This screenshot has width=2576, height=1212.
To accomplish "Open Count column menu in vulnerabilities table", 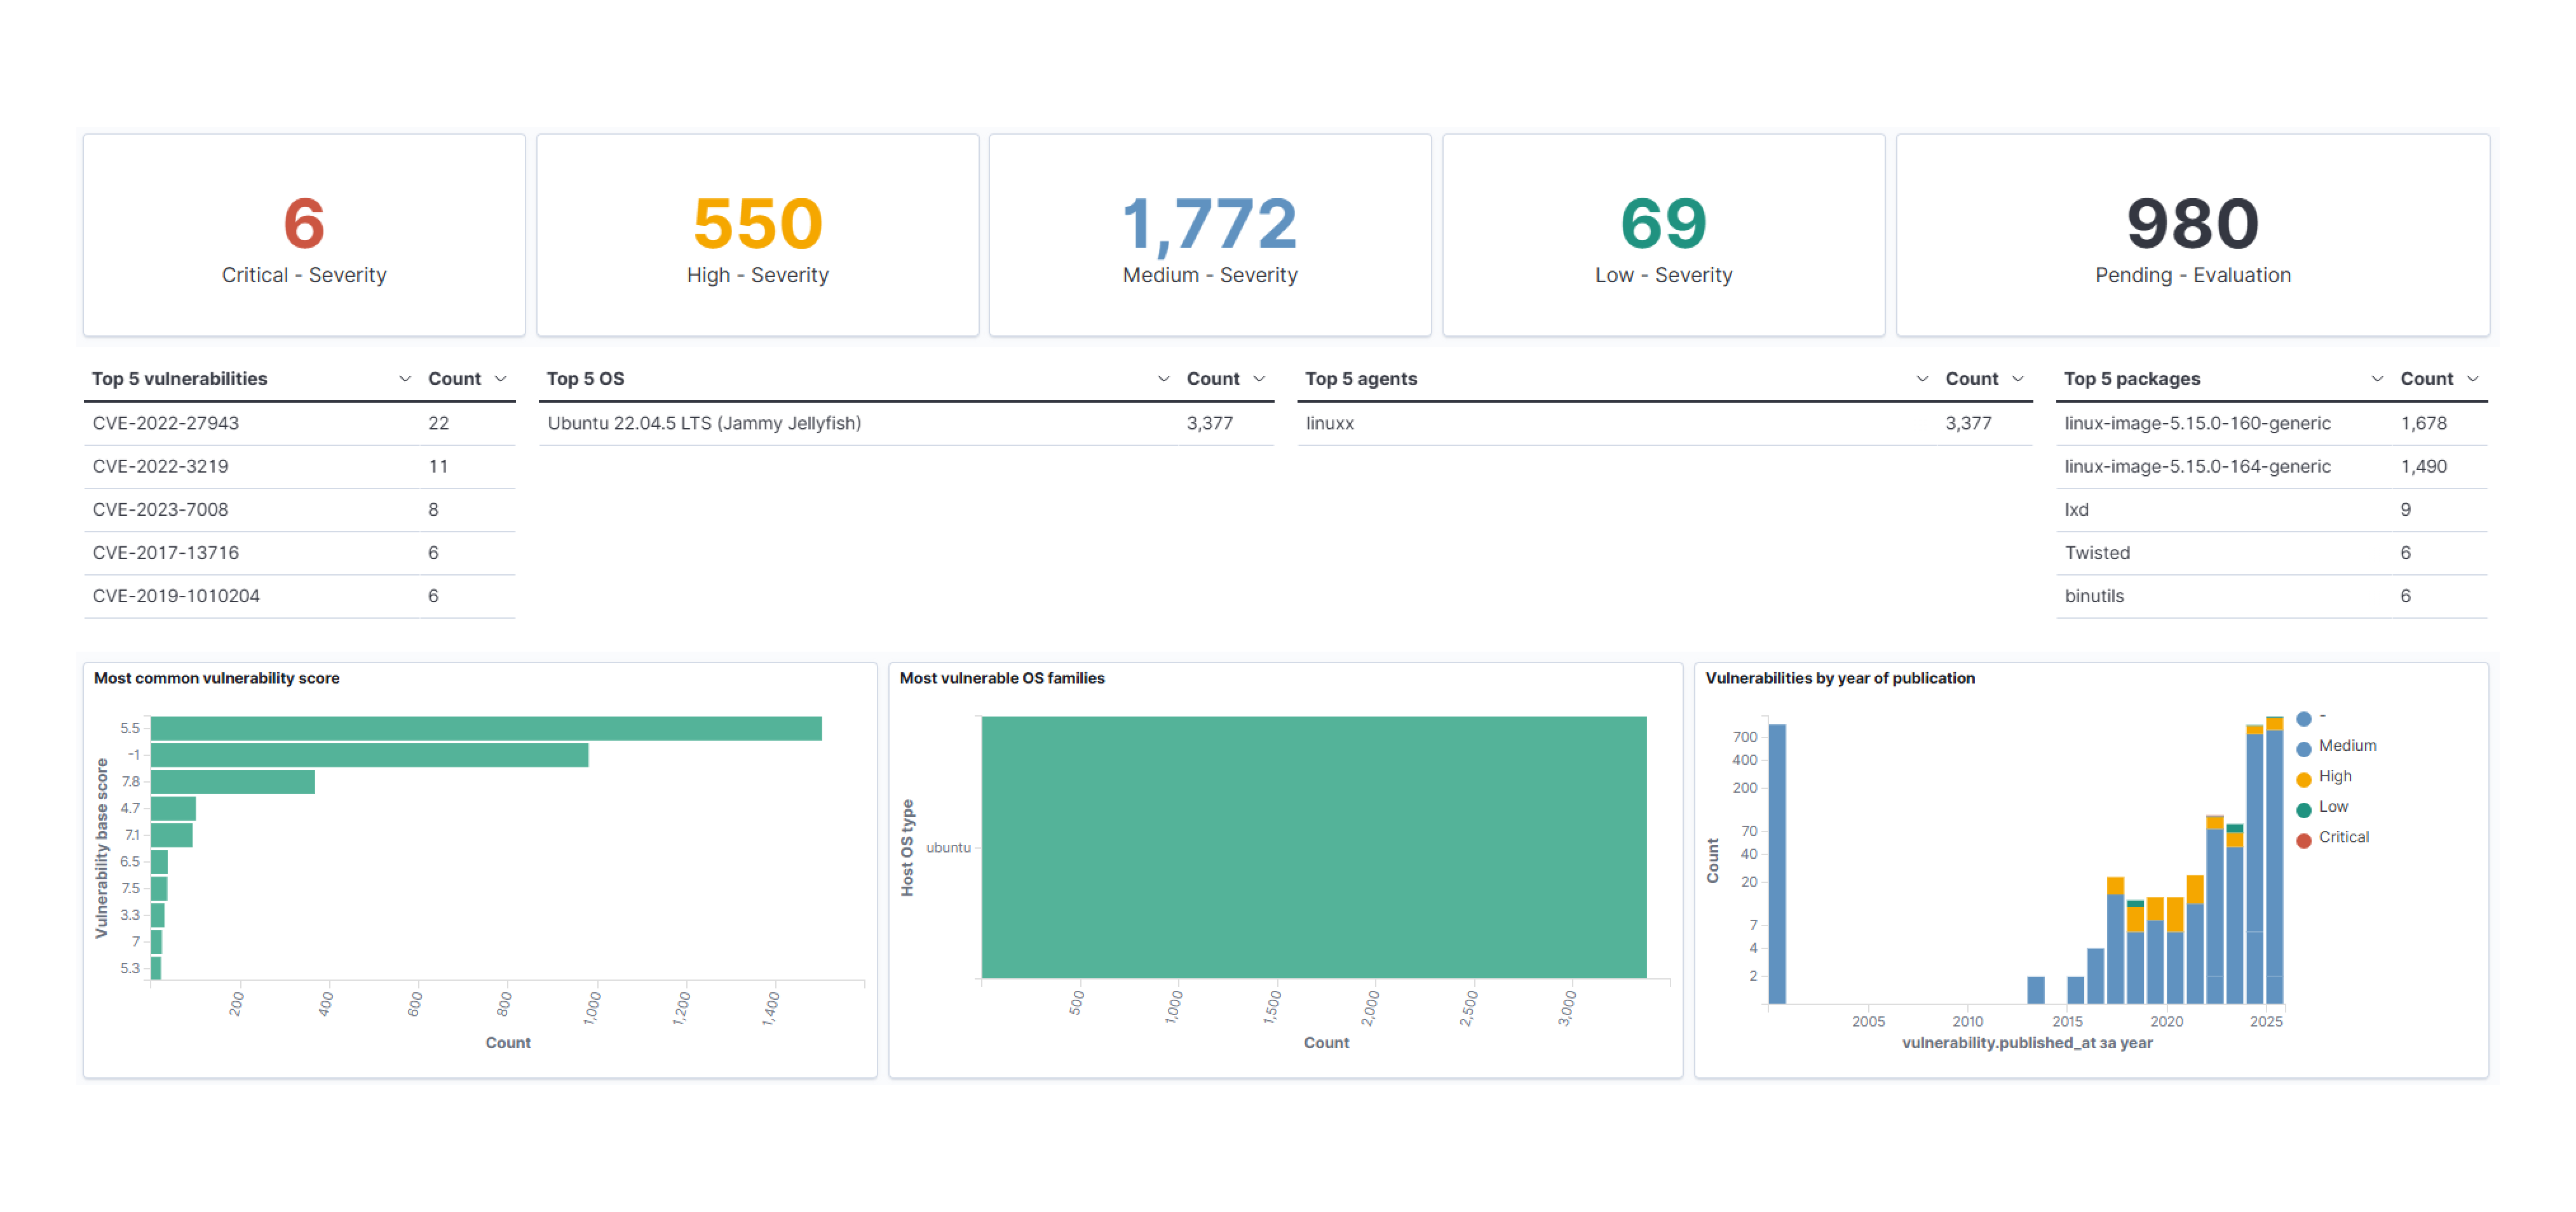I will [501, 379].
